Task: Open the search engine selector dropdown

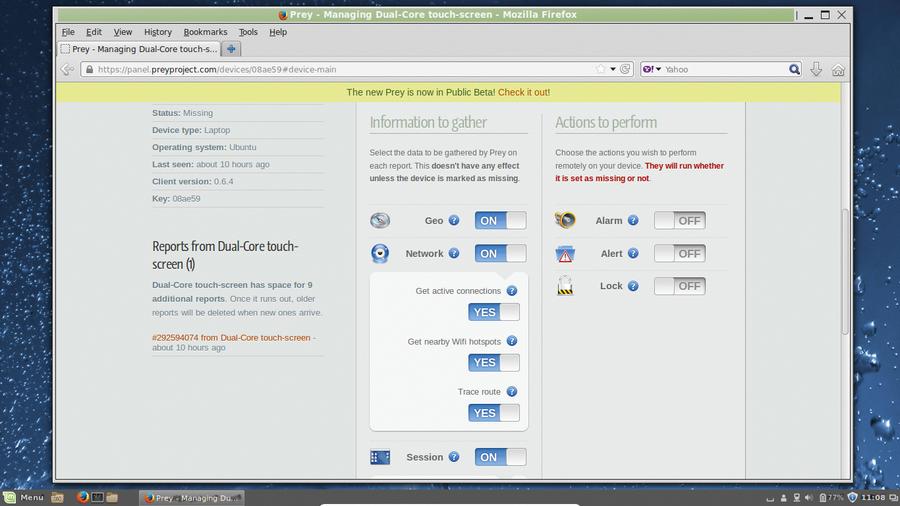Action: click(652, 69)
